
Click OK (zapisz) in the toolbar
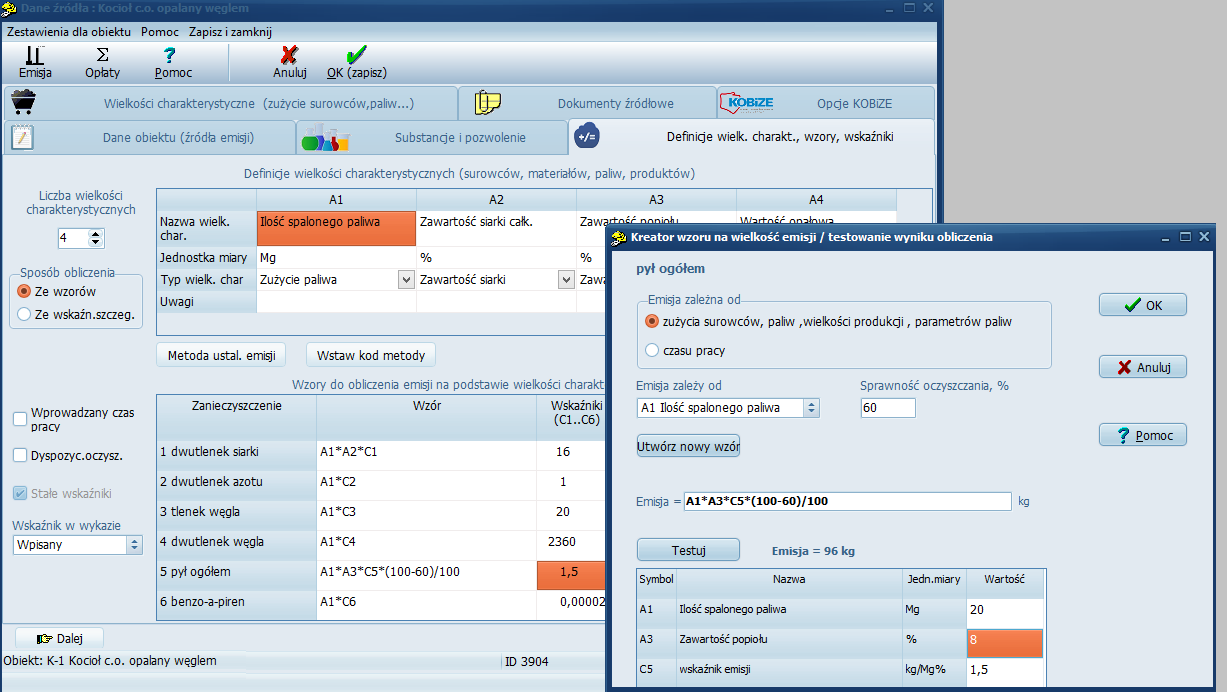point(356,62)
